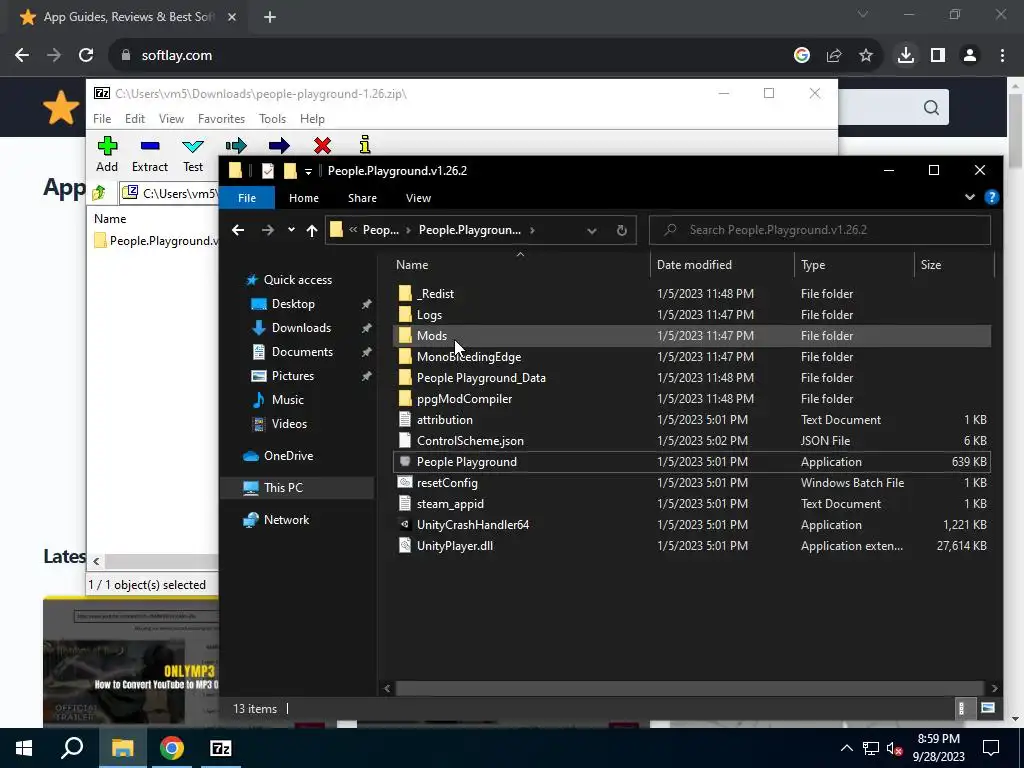Click the Info icon in 7-Zip toolbar
Image resolution: width=1024 pixels, height=768 pixels.
(365, 144)
